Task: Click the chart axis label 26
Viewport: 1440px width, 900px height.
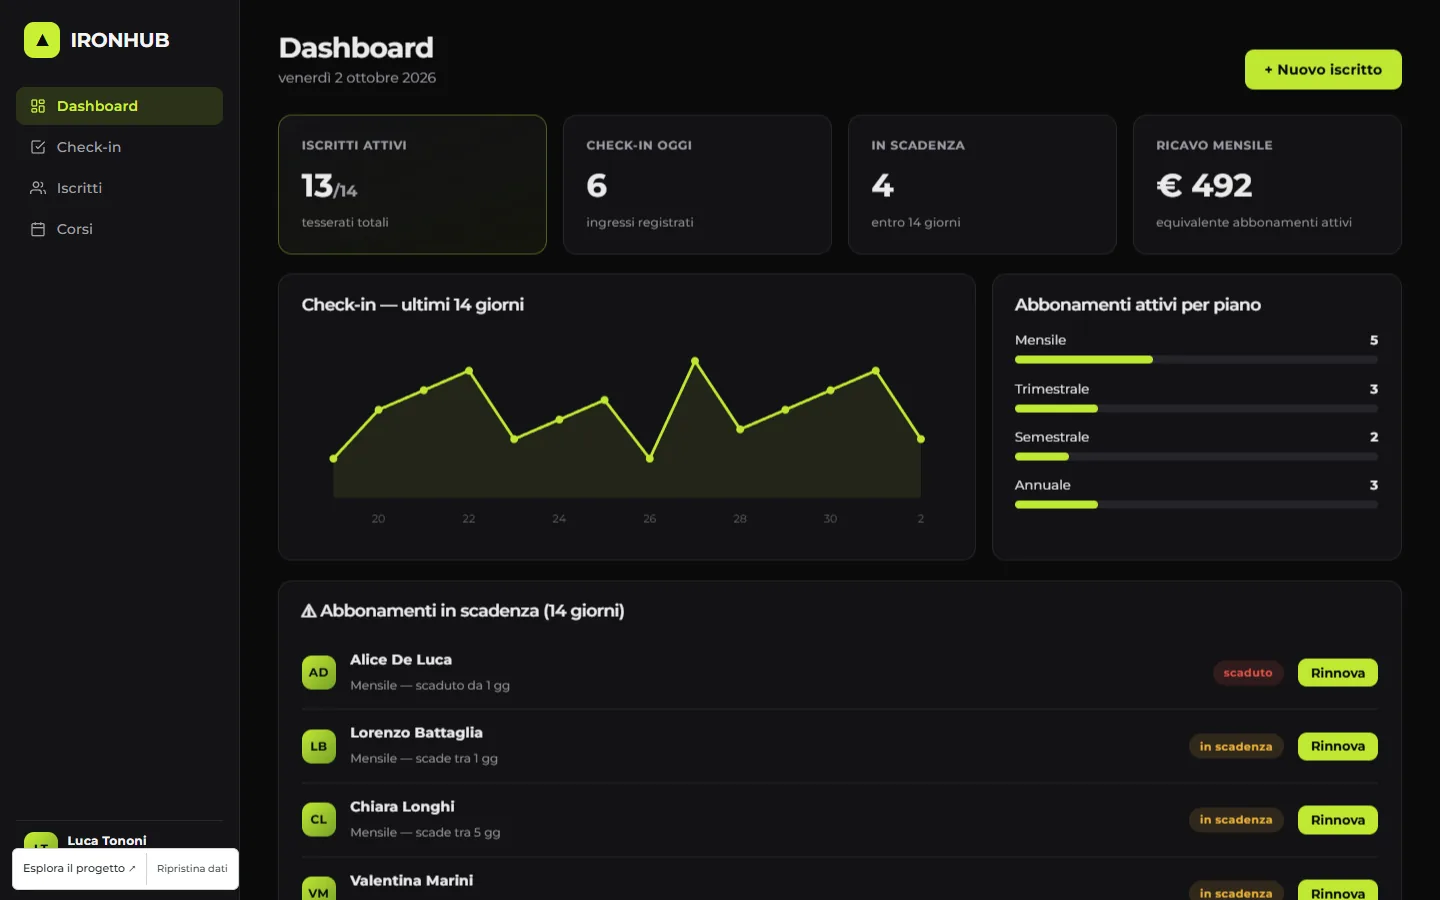Action: [650, 519]
